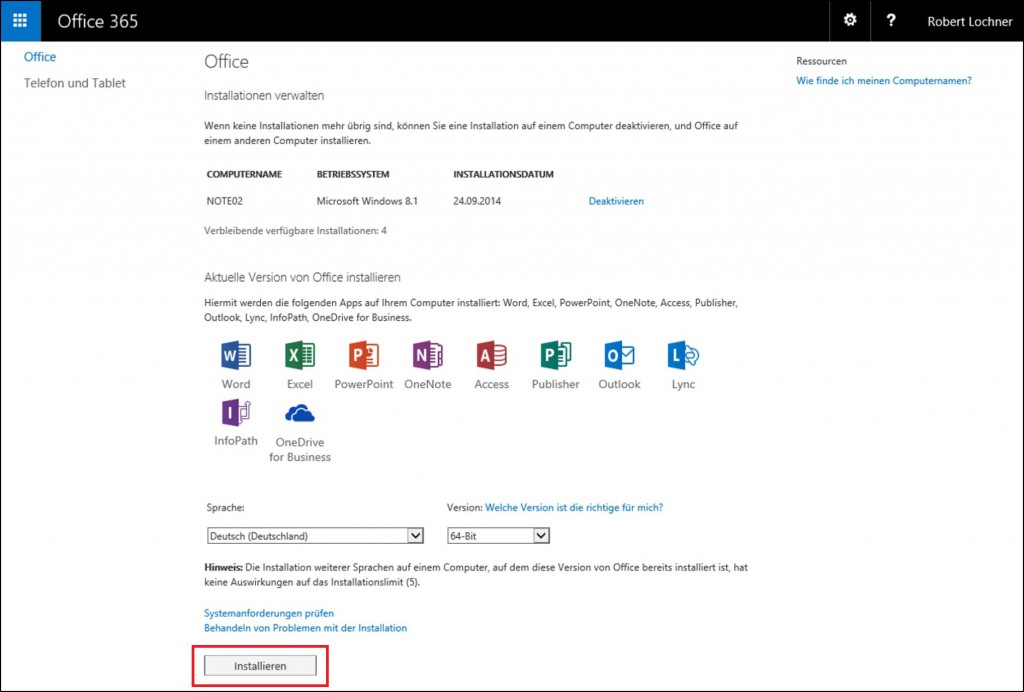Open the OneNote icon
This screenshot has height=692, width=1024.
427,356
